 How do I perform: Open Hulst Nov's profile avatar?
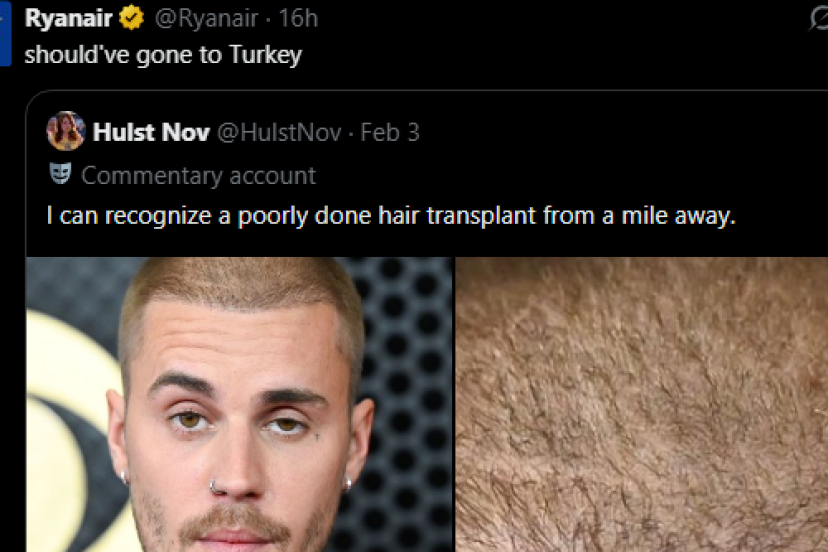(65, 131)
